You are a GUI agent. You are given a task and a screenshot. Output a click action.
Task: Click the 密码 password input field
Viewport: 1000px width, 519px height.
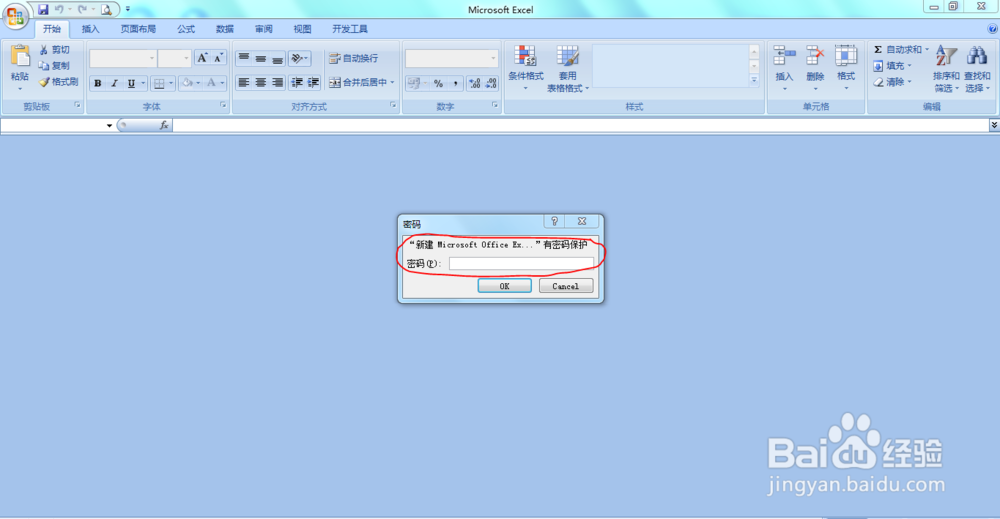click(521, 263)
